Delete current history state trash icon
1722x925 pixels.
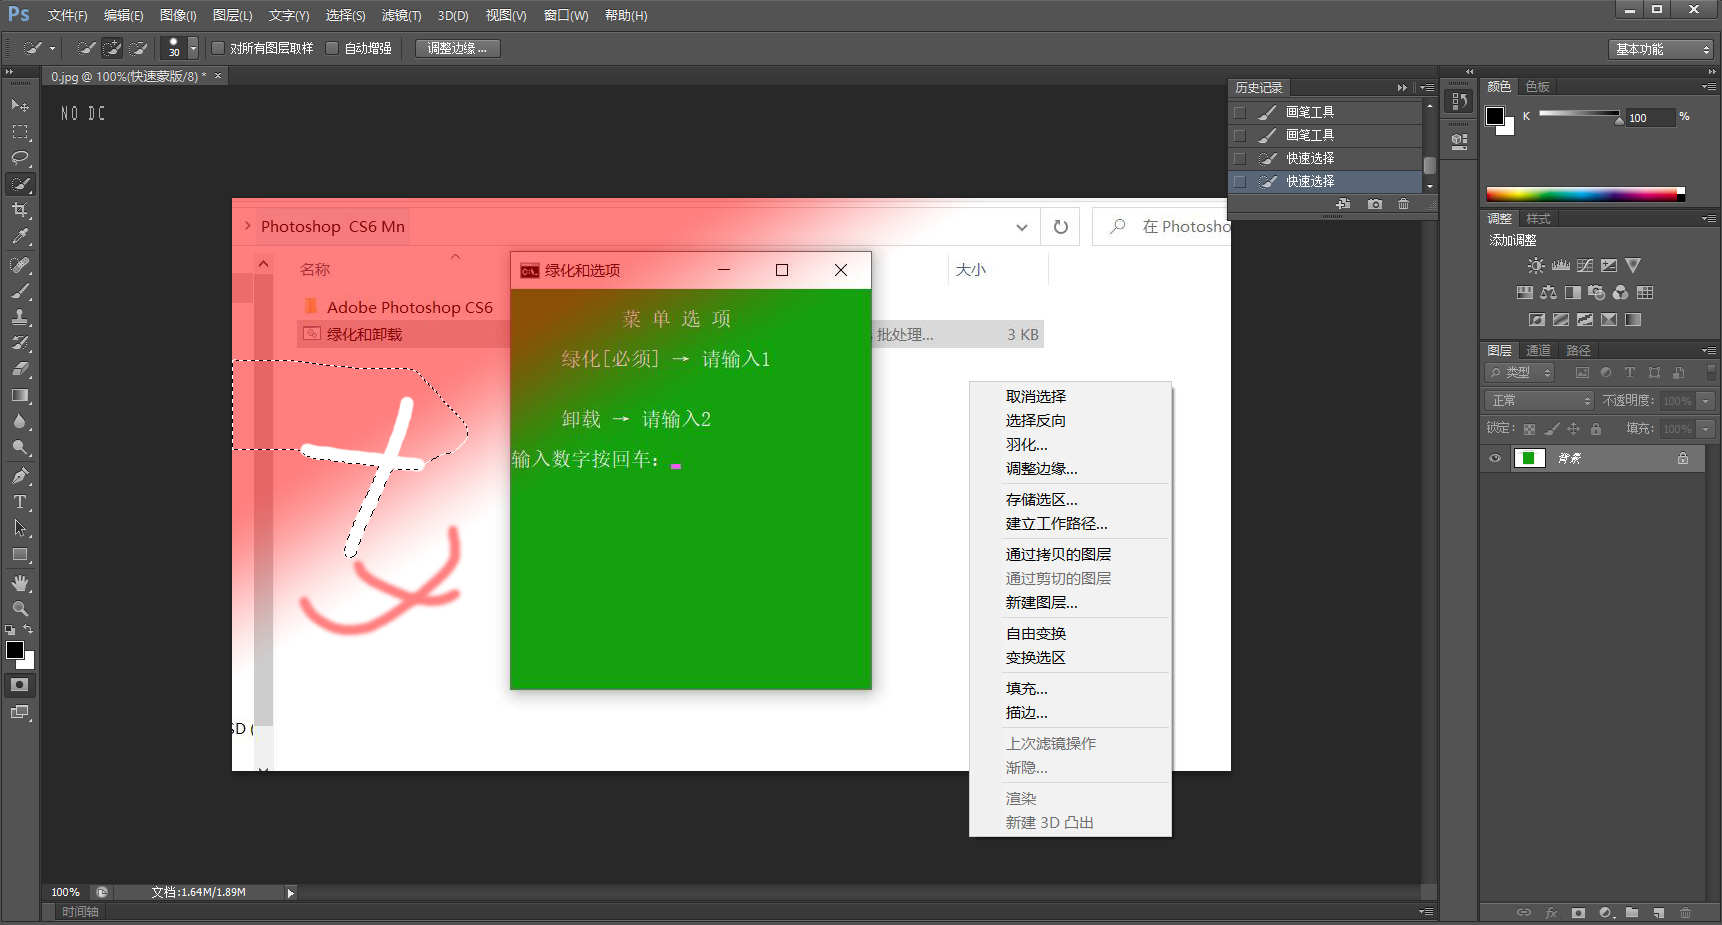[1403, 204]
